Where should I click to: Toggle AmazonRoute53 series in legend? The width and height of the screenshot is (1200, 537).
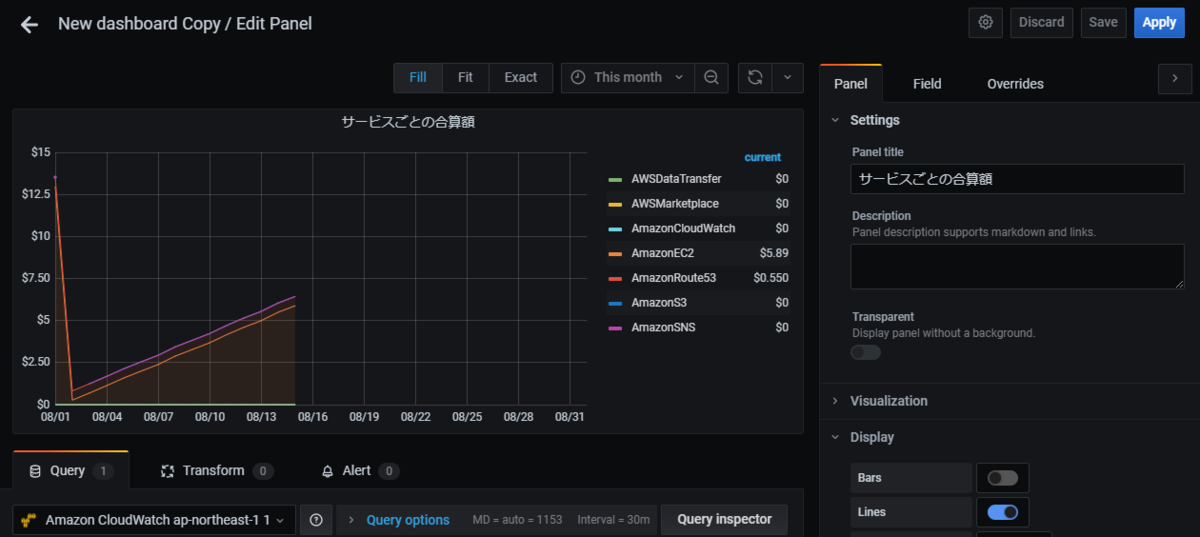pos(673,278)
